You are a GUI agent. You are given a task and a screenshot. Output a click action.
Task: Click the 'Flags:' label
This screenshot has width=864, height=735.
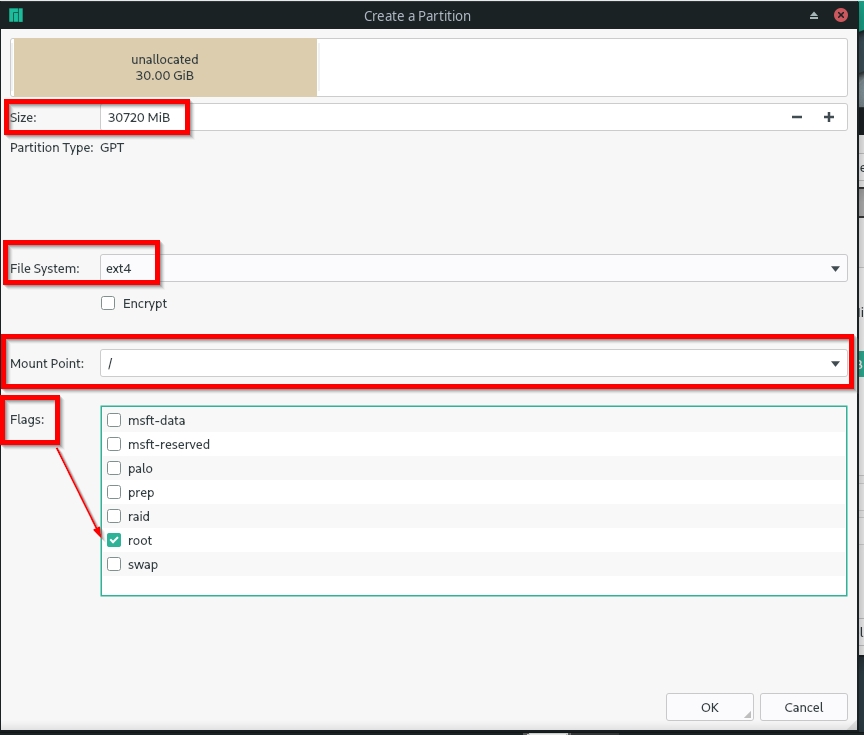pos(27,419)
